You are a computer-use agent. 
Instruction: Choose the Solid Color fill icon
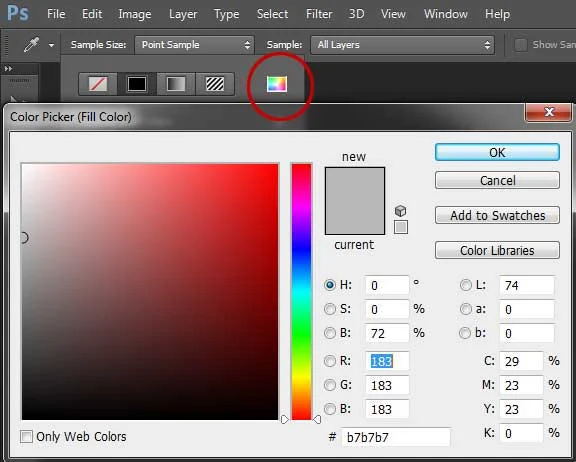(137, 84)
